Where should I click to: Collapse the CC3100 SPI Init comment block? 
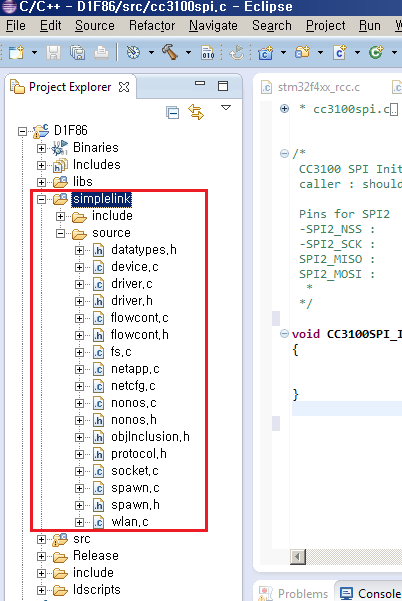point(284,154)
